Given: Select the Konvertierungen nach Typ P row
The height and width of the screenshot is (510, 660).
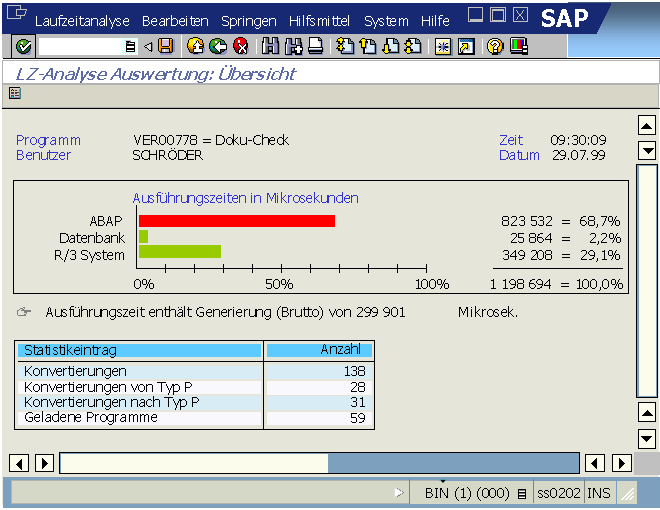Looking at the screenshot, I should coord(194,402).
